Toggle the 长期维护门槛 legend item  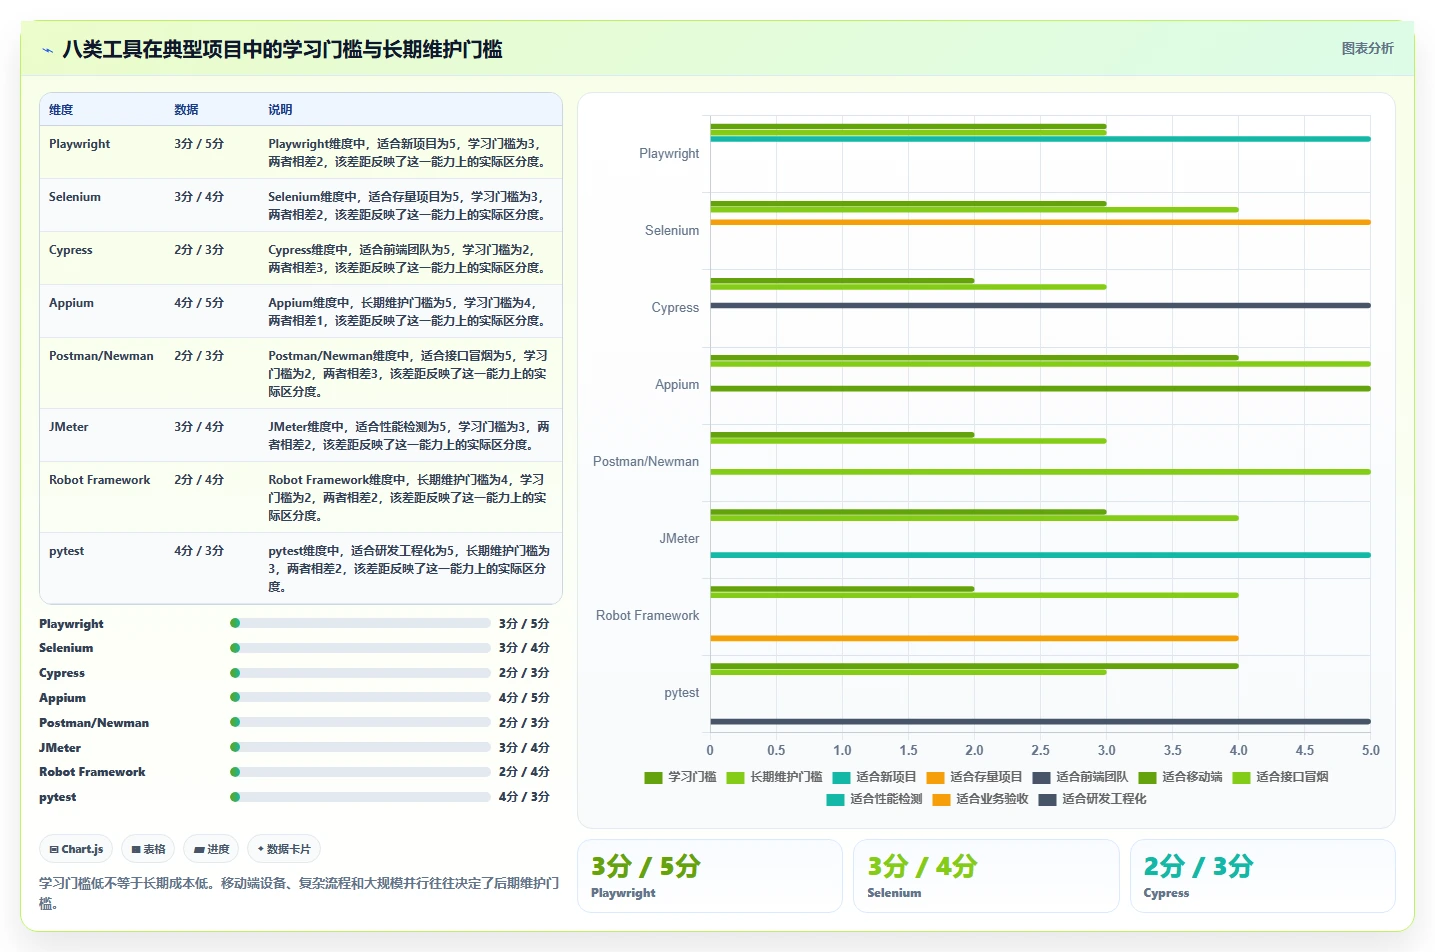point(774,777)
